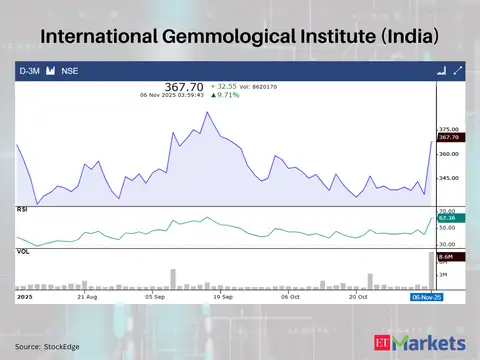
Task: Click the bar indicator icon in chart header
Action: tap(442, 71)
